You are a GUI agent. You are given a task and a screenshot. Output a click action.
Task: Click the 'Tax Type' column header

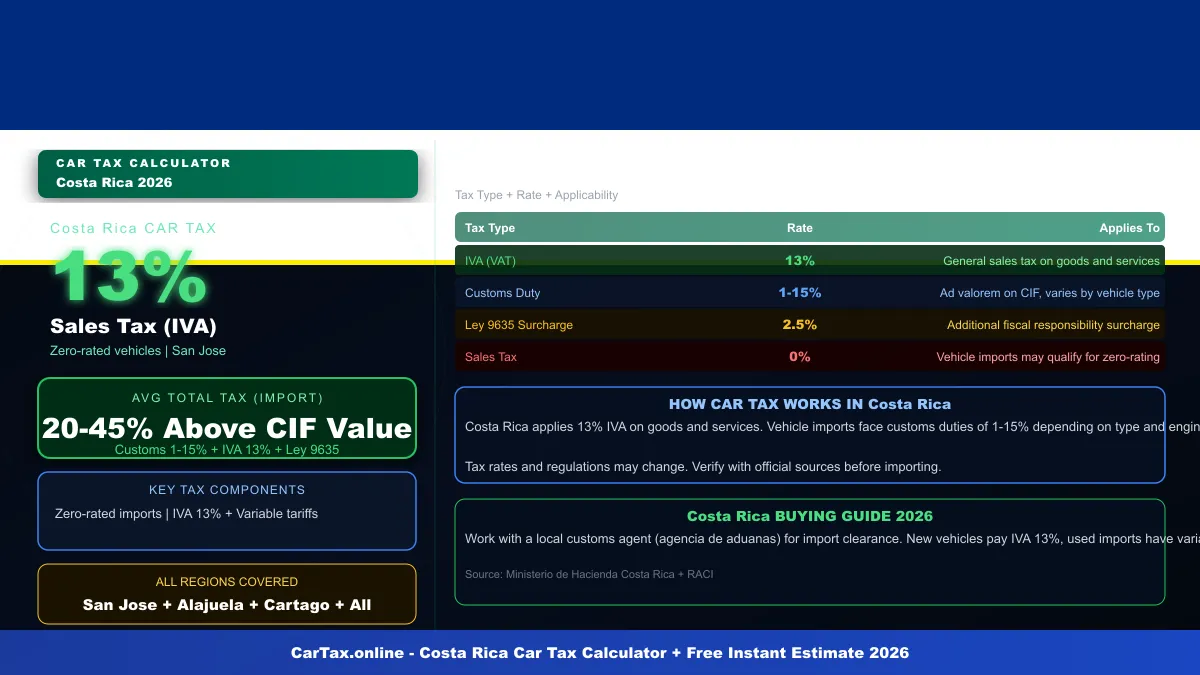coord(490,228)
